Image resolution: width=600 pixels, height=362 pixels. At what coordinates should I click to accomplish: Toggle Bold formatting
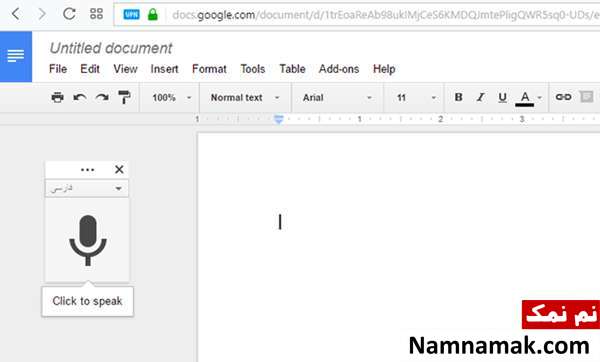point(458,98)
